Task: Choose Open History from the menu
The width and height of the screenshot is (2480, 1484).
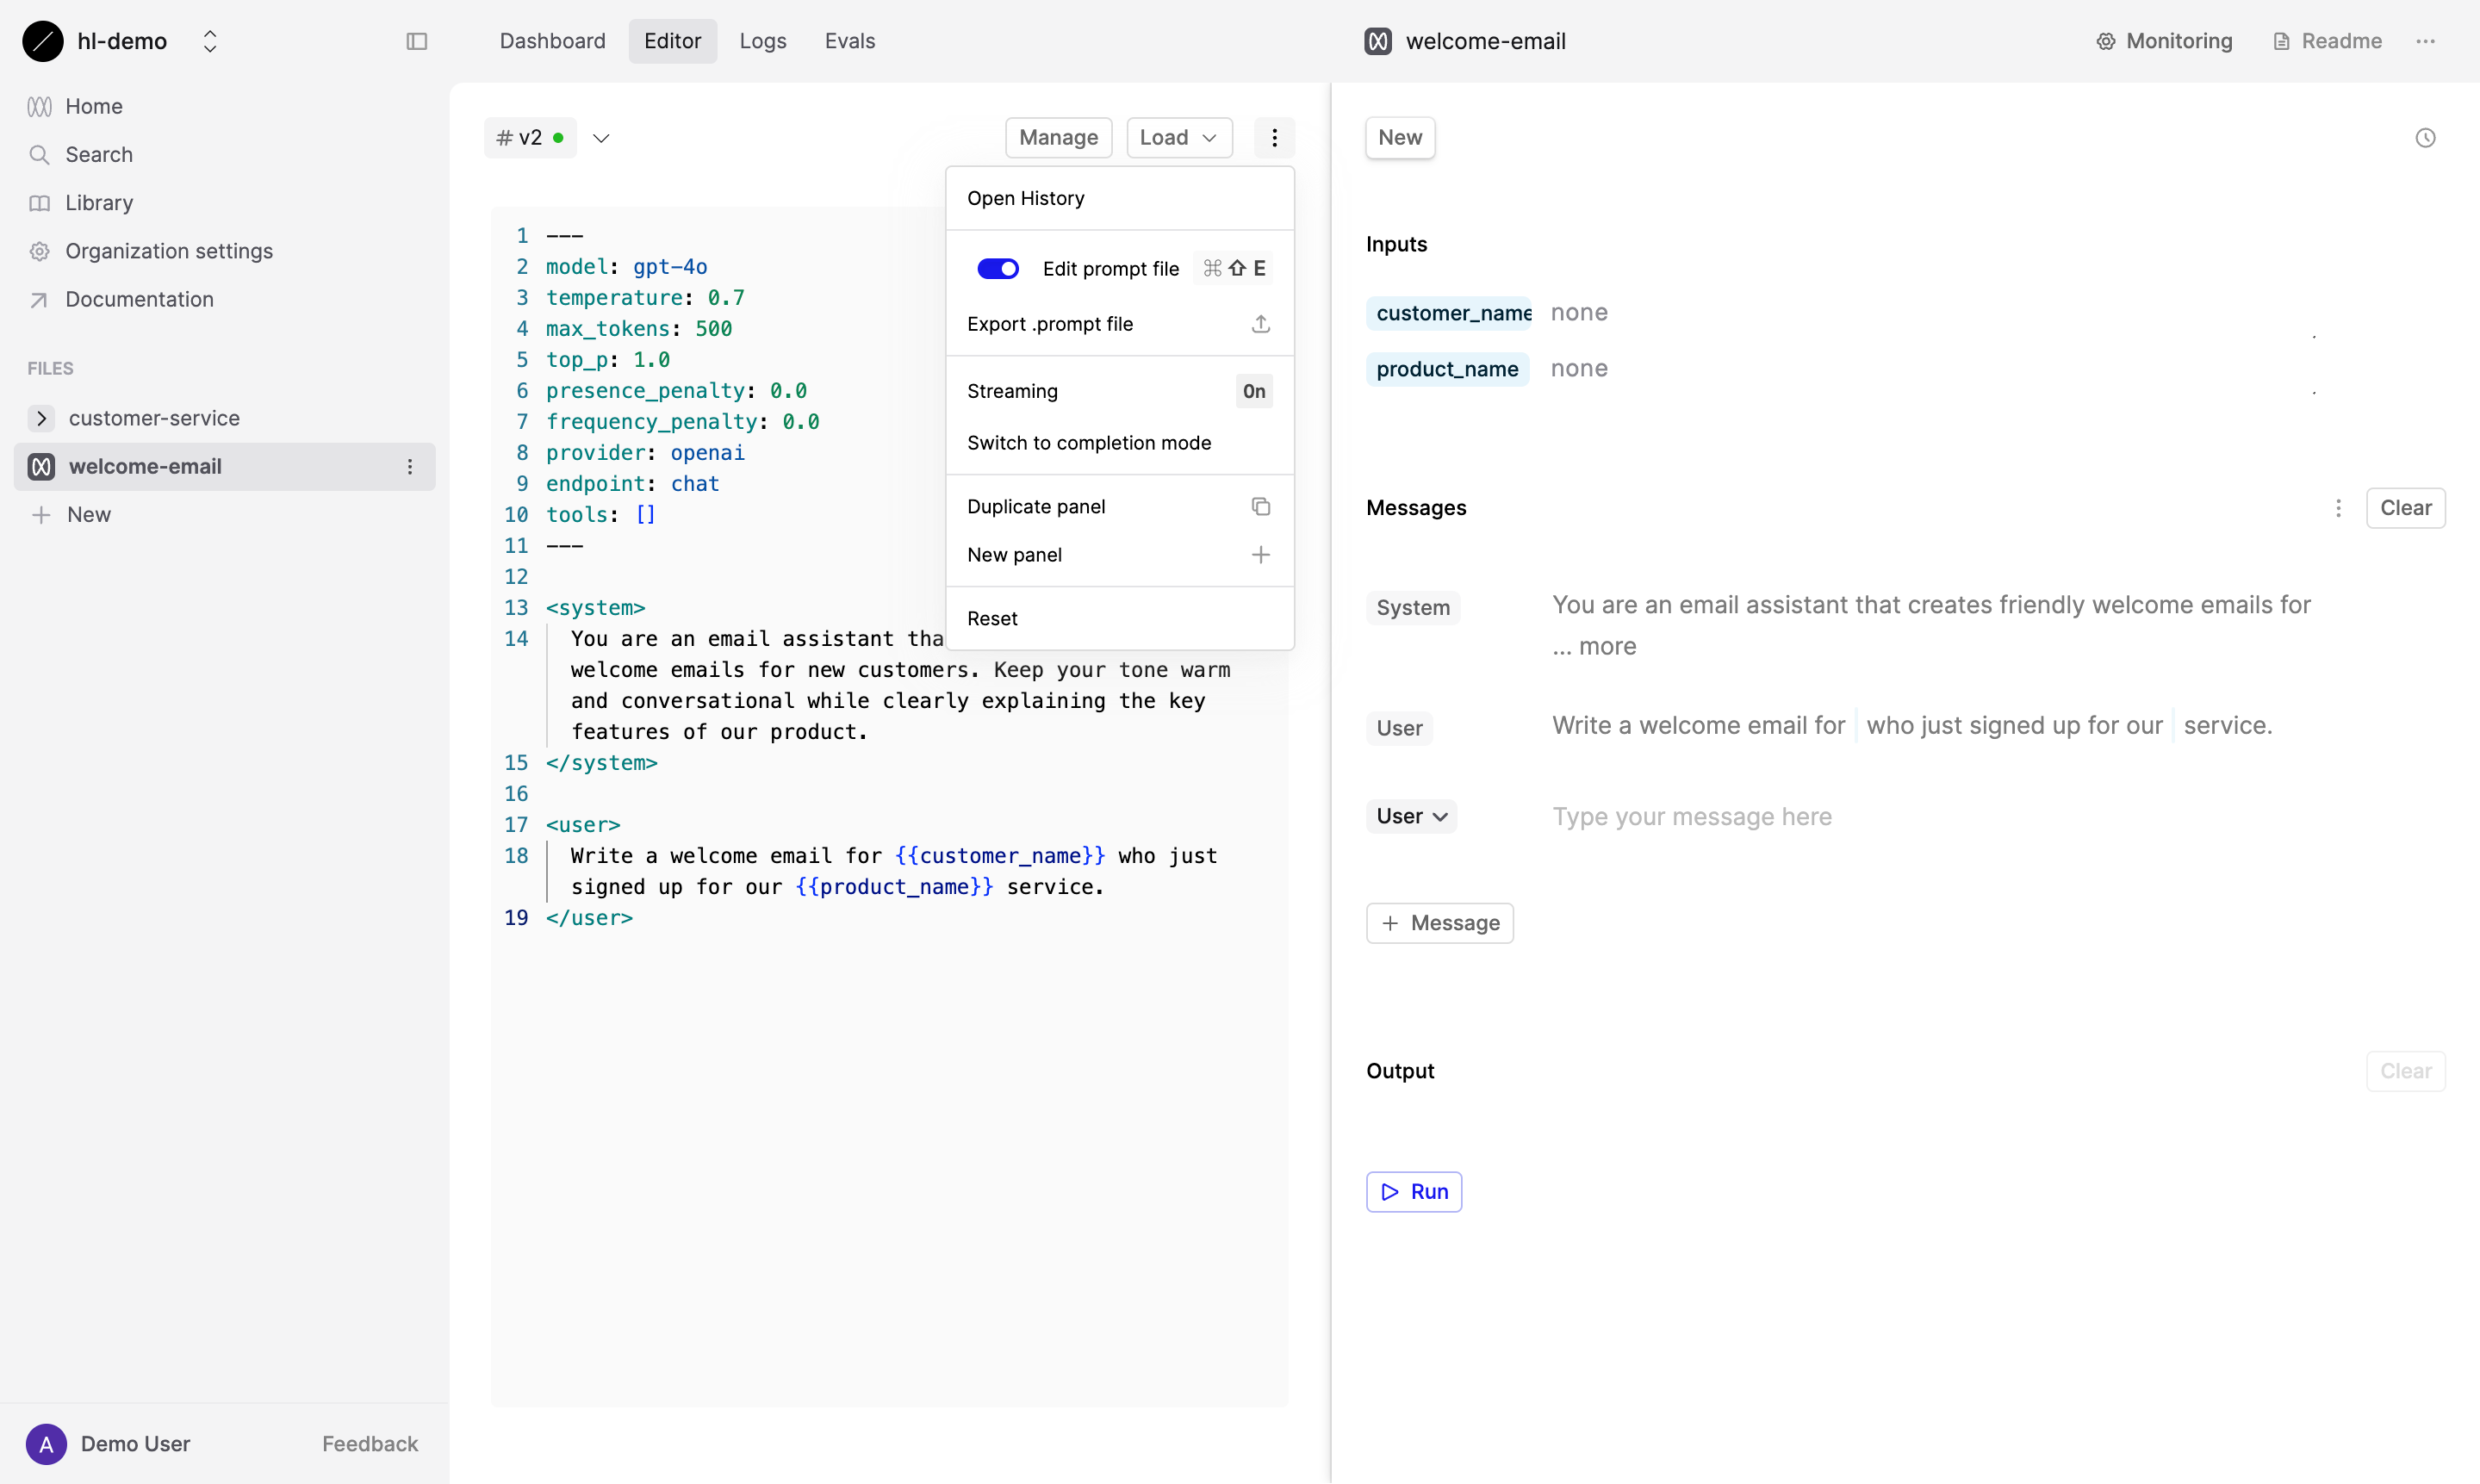Action: point(1120,198)
